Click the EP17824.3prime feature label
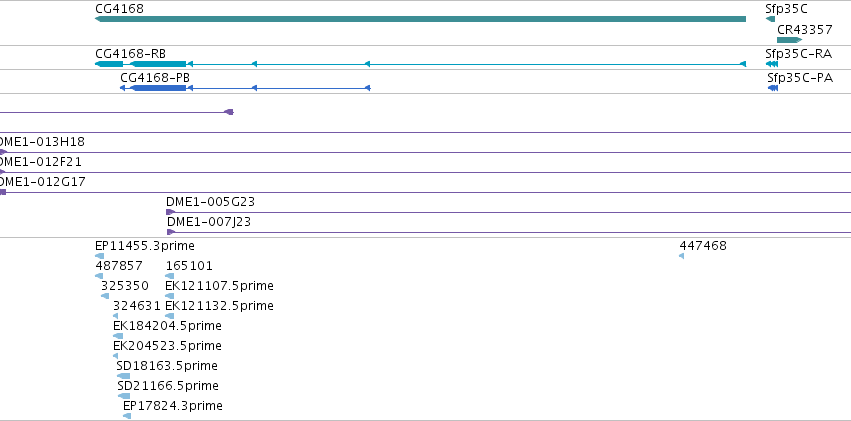The image size is (851, 421). pos(173,406)
